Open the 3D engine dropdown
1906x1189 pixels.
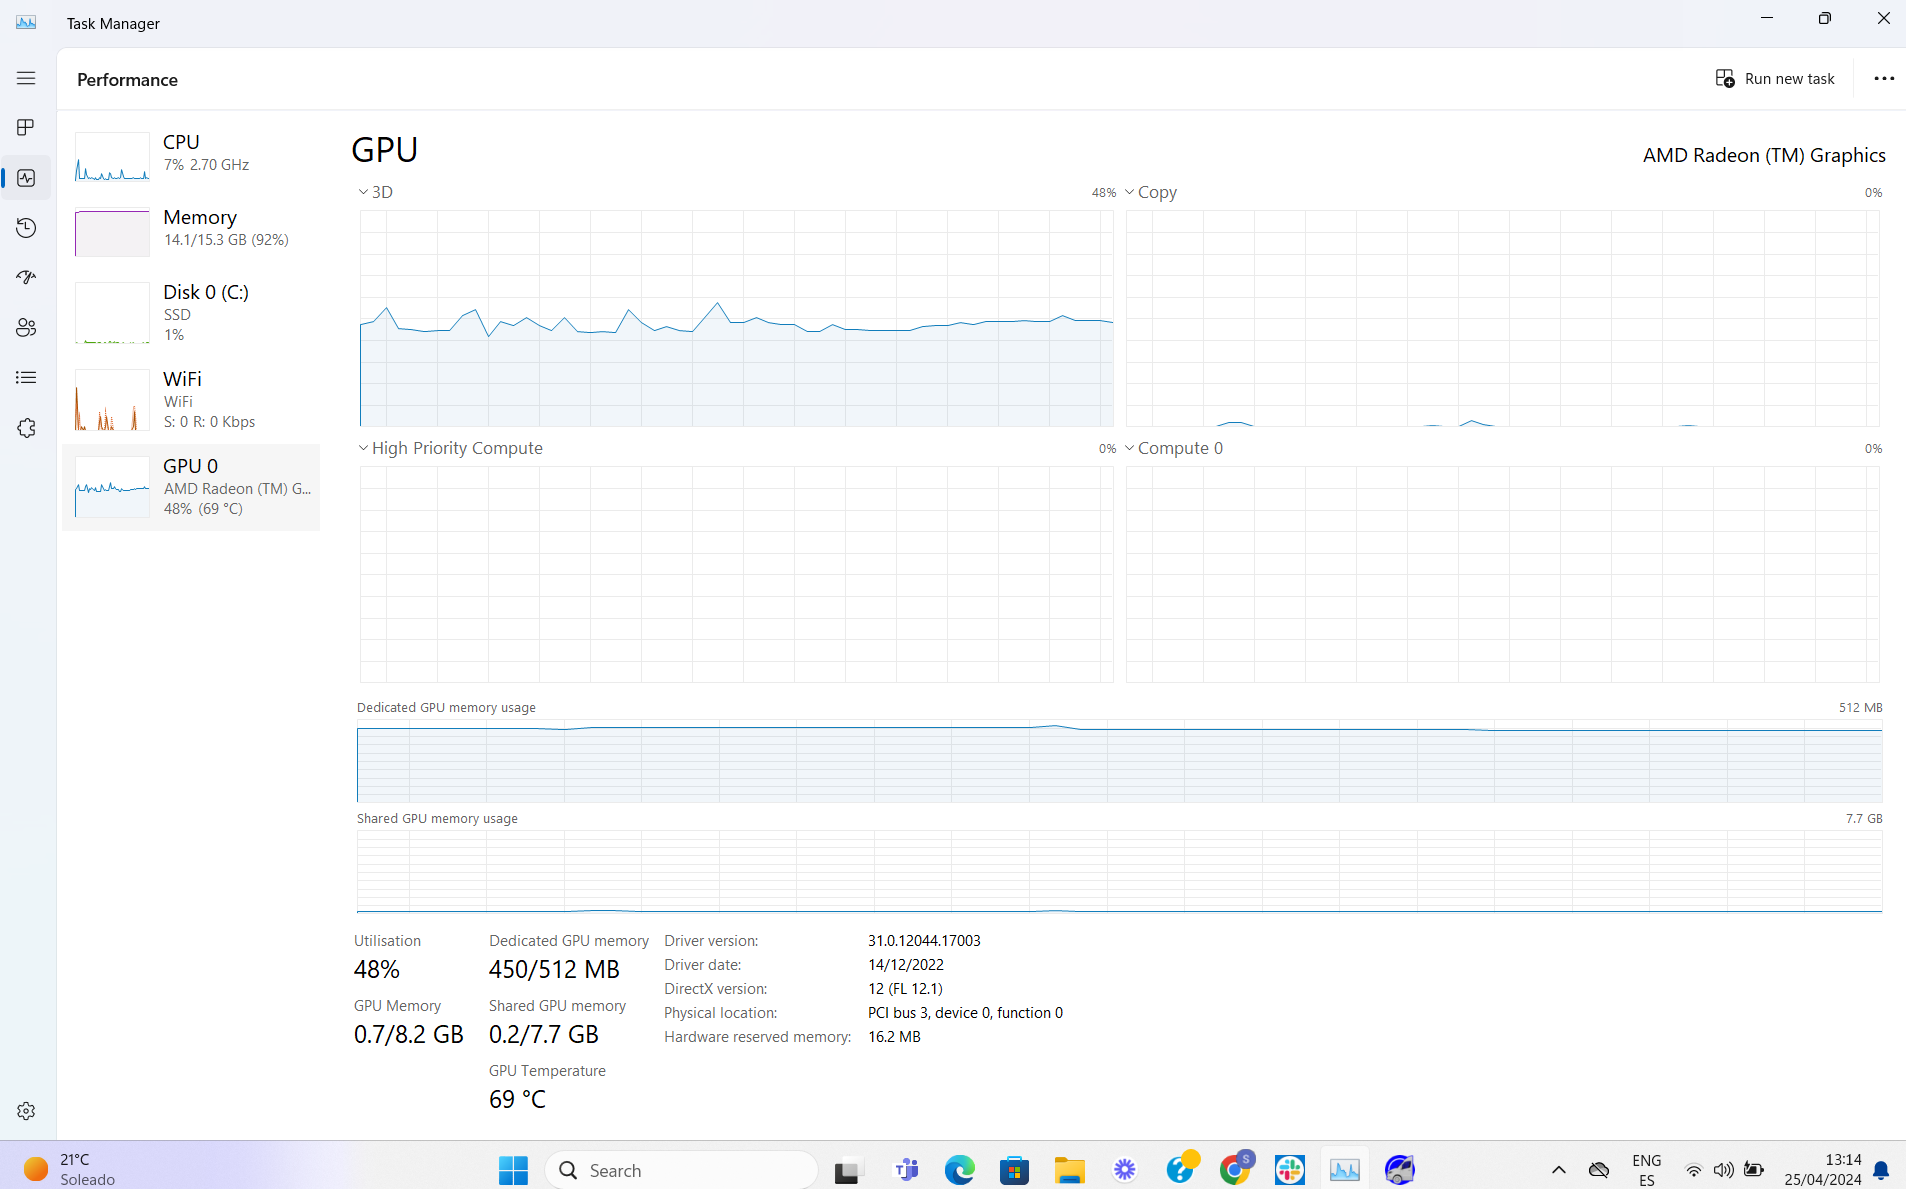coord(376,192)
